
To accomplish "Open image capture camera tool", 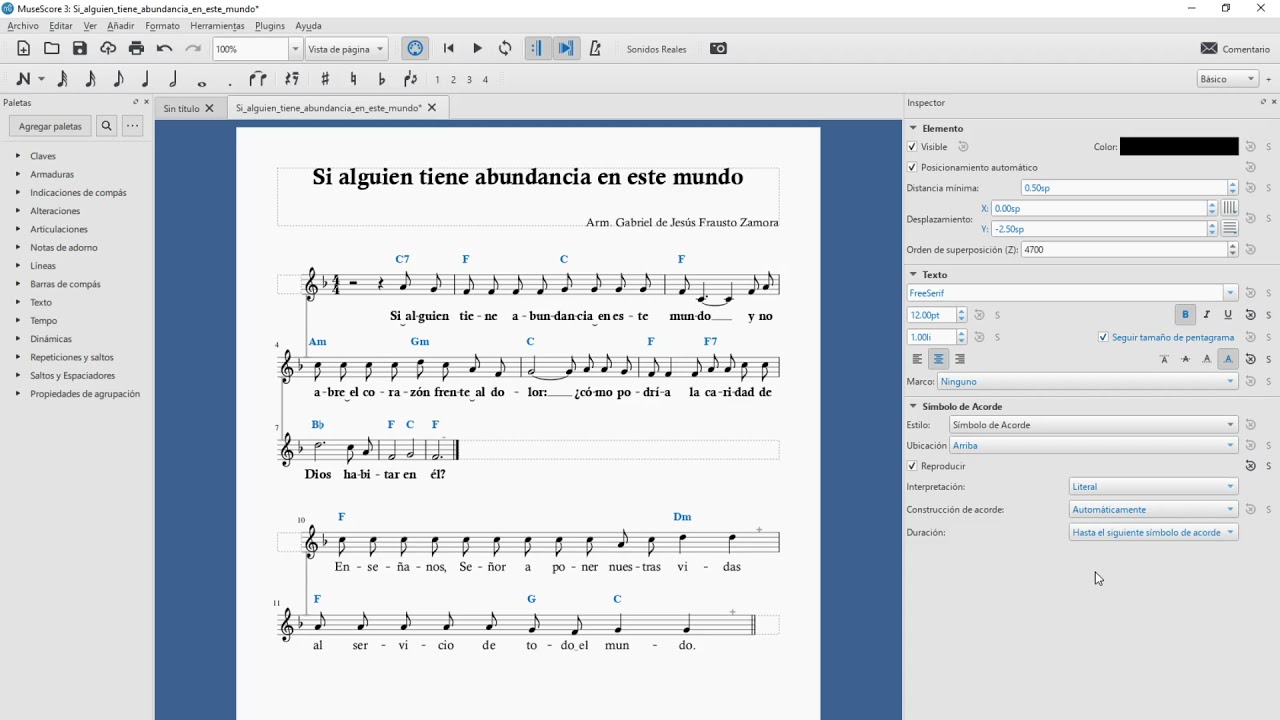I will pos(718,48).
